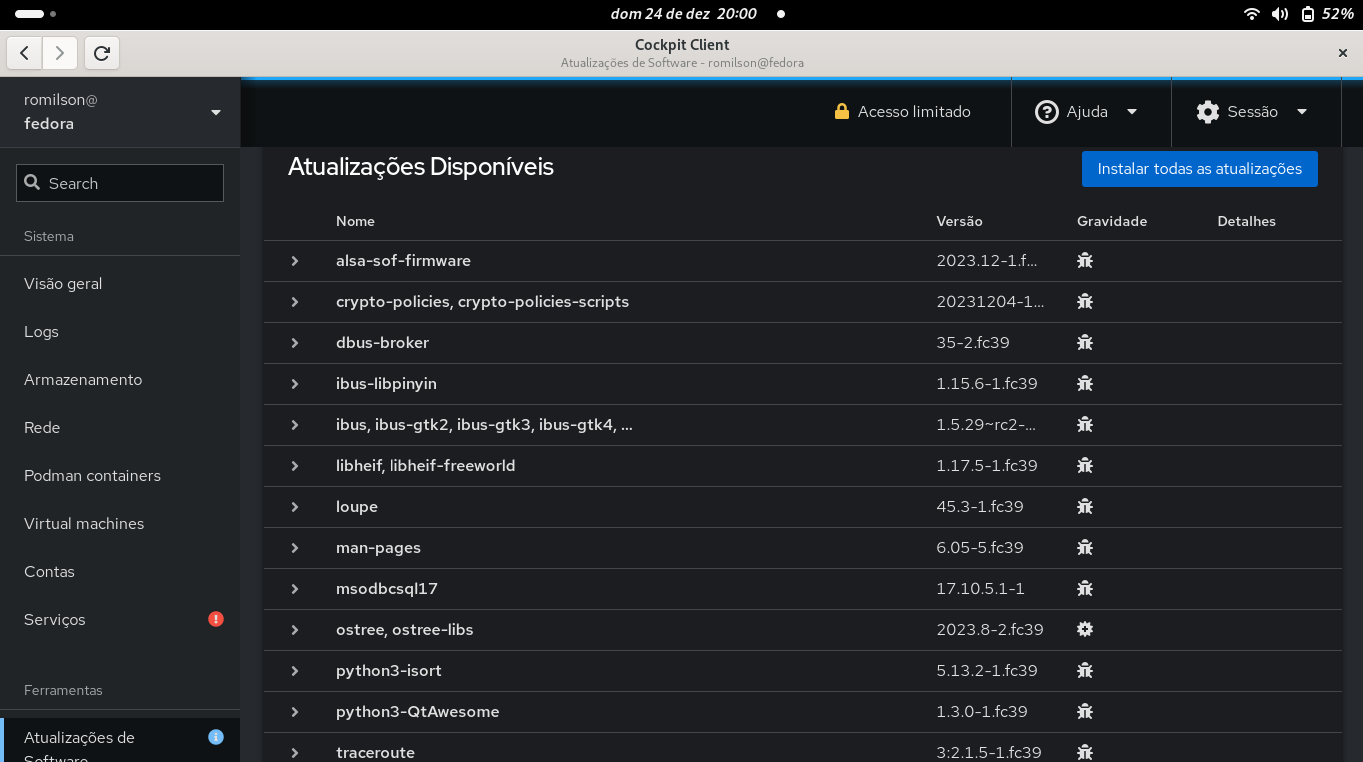Screen dimensions: 1363x762
Task: Click version 17.10.5.1-1 of msodbcsql17
Action: click(980, 589)
